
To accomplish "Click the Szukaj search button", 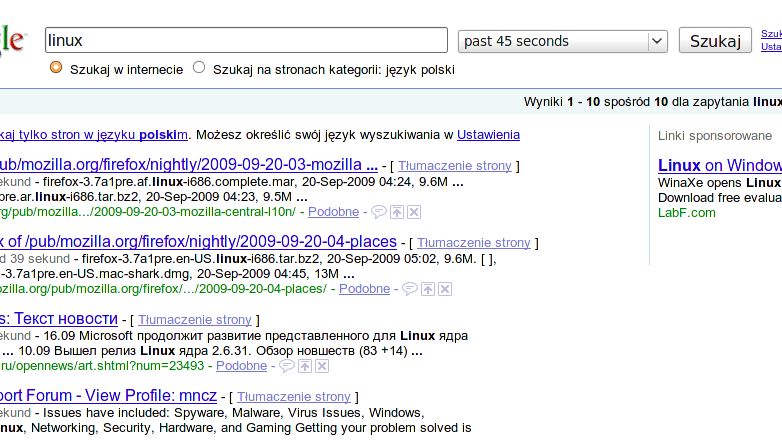I will click(x=715, y=40).
